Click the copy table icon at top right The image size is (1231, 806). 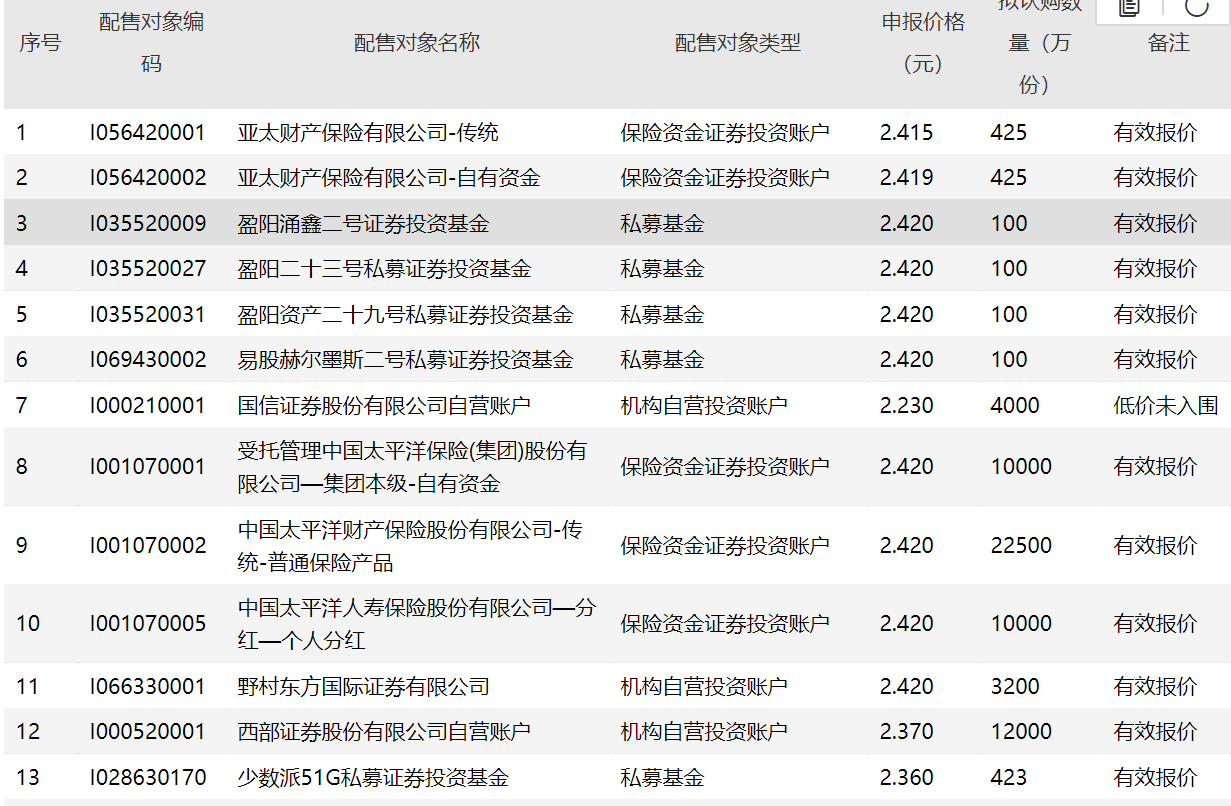point(1129,8)
